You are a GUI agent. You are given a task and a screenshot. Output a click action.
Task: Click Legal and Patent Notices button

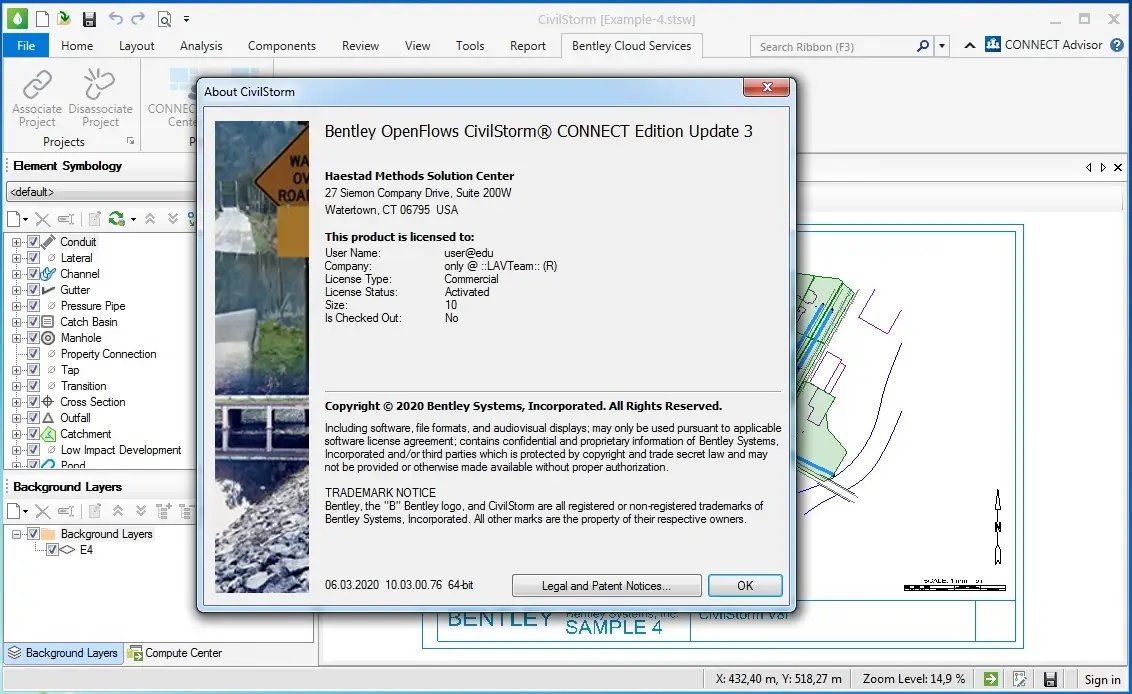606,586
